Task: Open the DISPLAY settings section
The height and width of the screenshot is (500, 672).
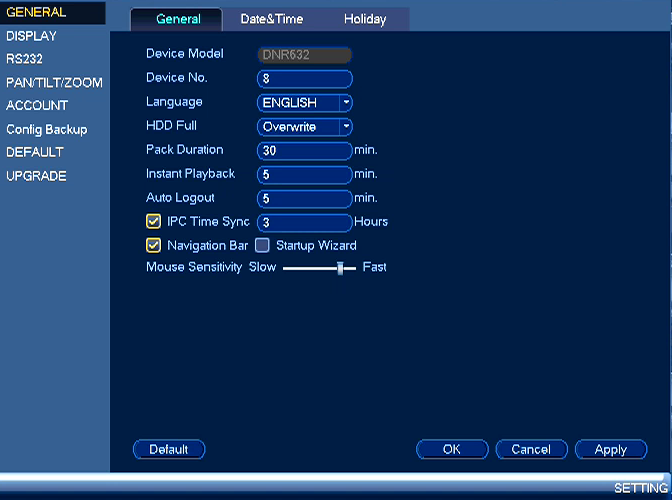Action: pos(31,36)
